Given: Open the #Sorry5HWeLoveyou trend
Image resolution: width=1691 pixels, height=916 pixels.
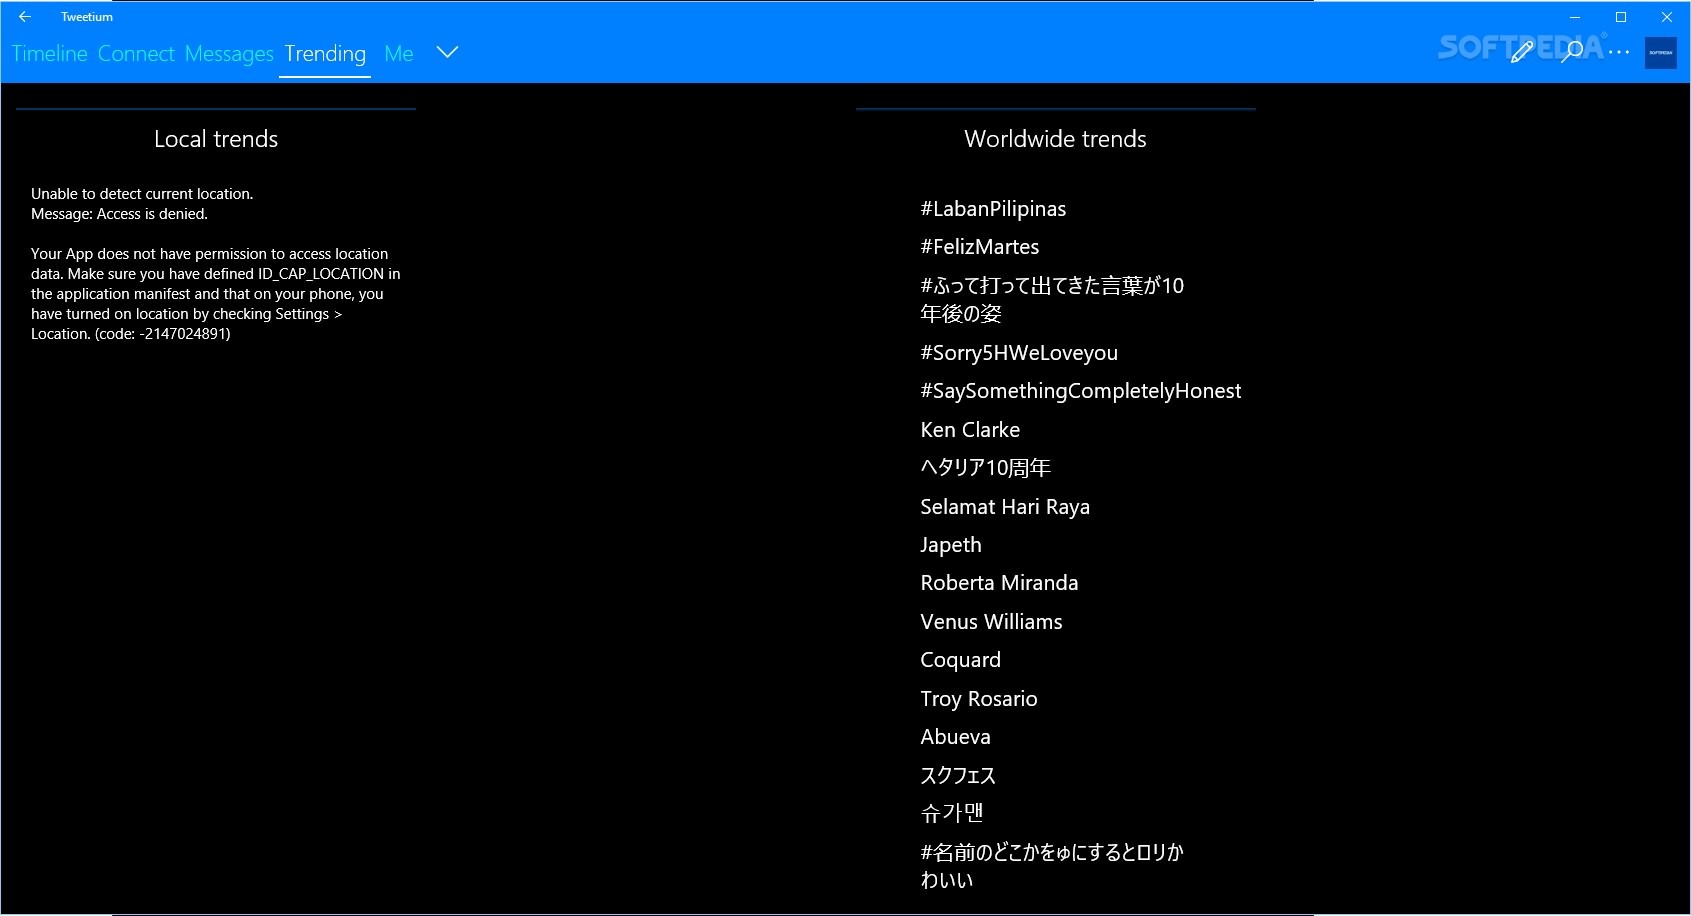Looking at the screenshot, I should pos(1019,353).
